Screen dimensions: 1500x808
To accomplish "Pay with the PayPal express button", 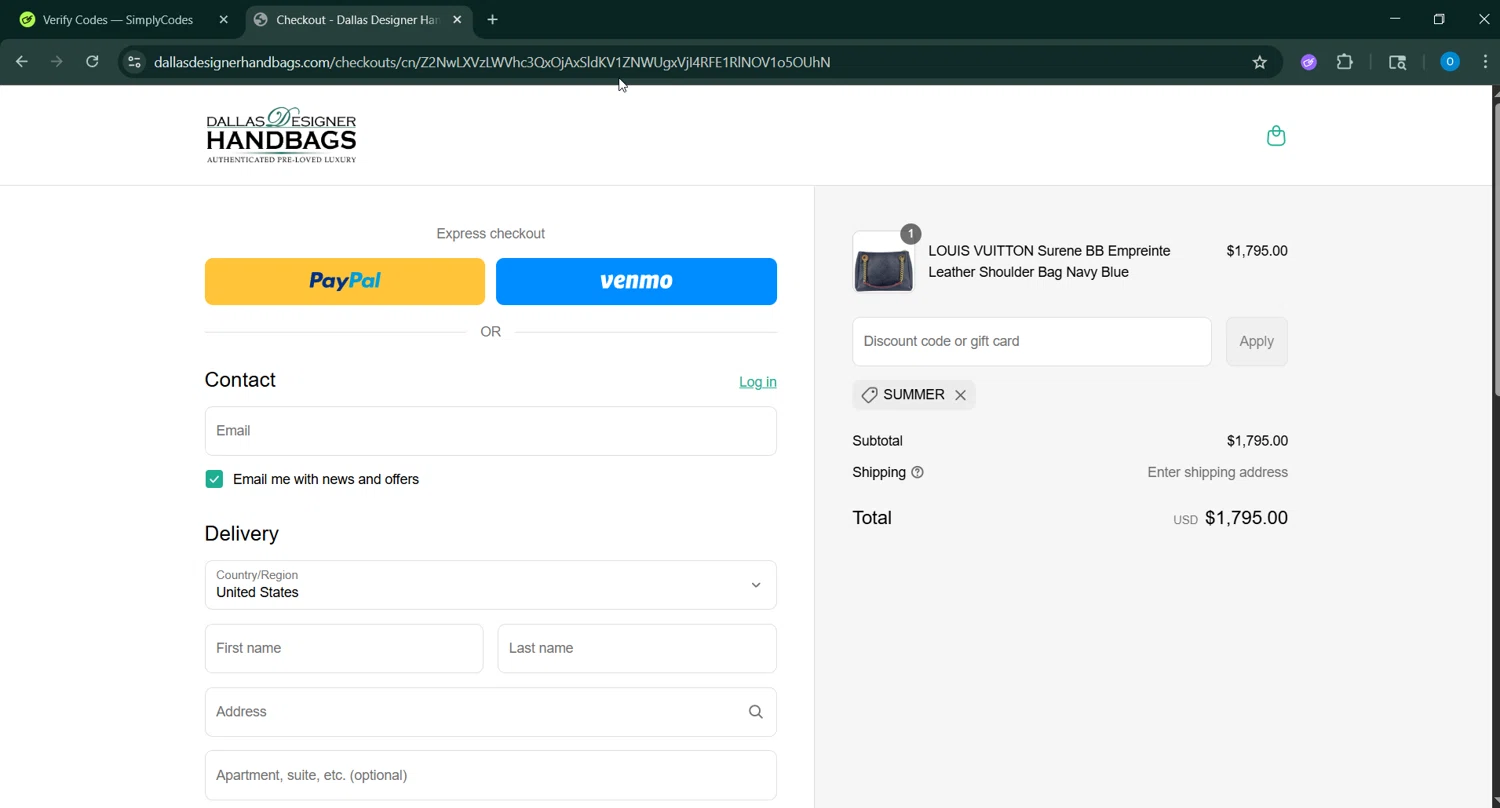I will point(345,281).
